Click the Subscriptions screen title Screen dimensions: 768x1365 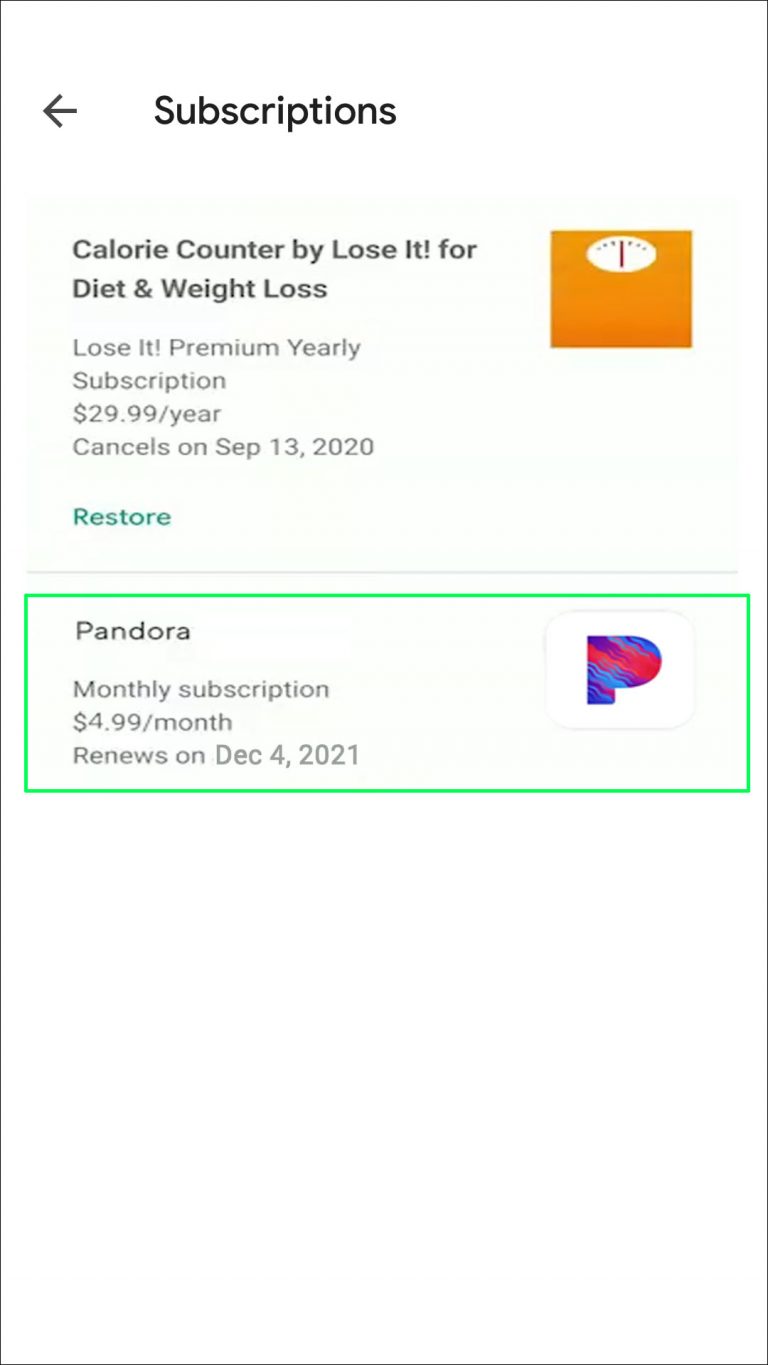point(274,111)
